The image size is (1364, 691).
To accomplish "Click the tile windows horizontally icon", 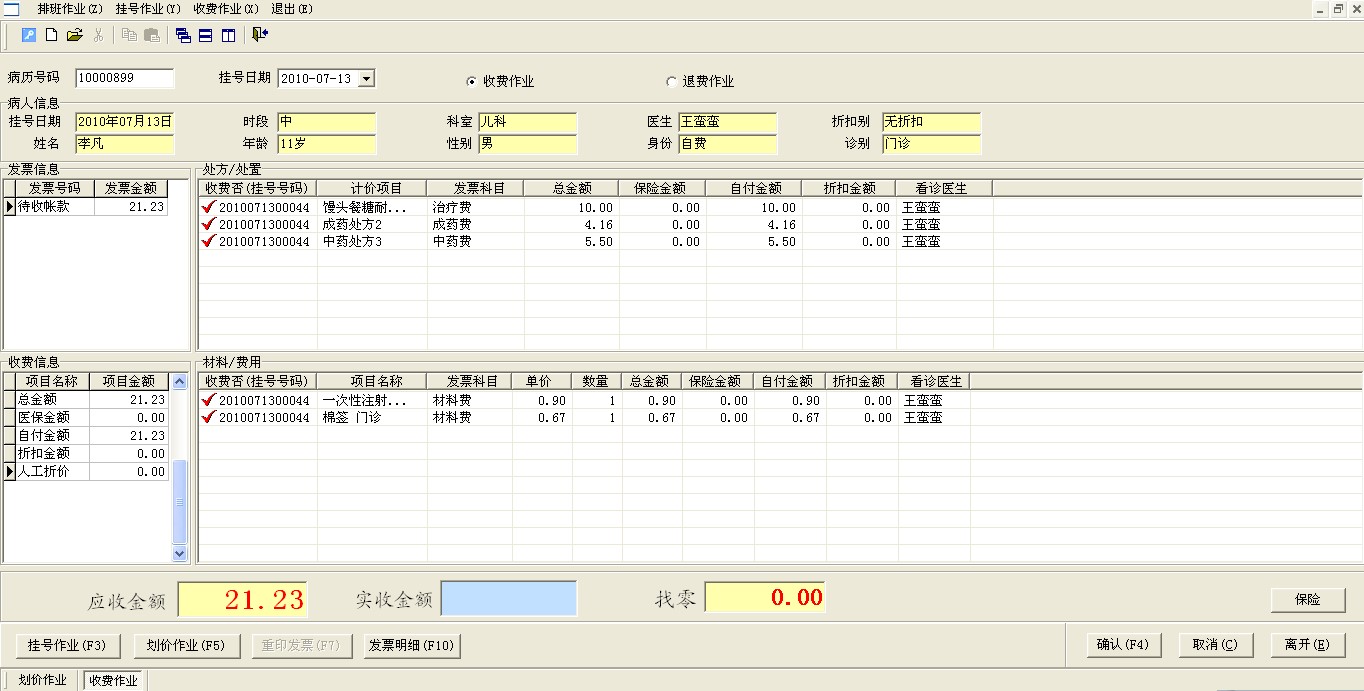I will pyautogui.click(x=205, y=35).
